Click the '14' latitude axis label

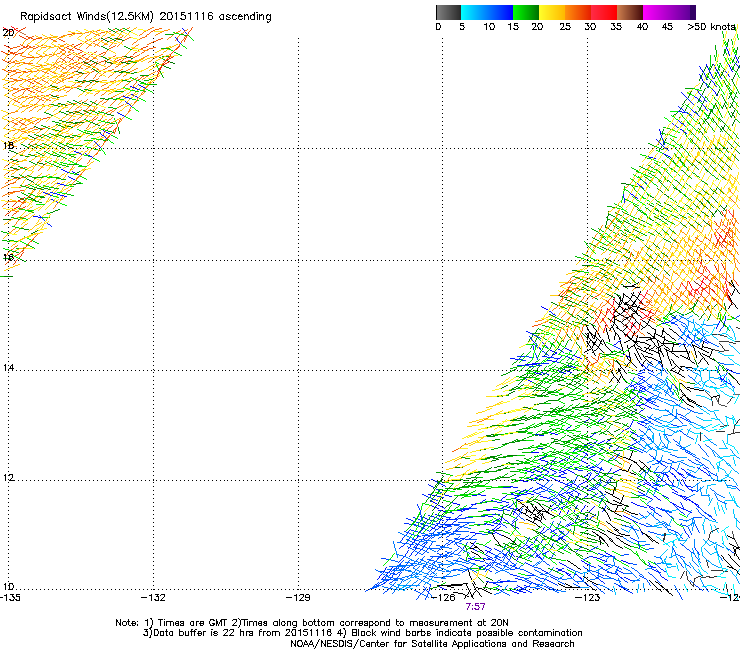pos(8,368)
